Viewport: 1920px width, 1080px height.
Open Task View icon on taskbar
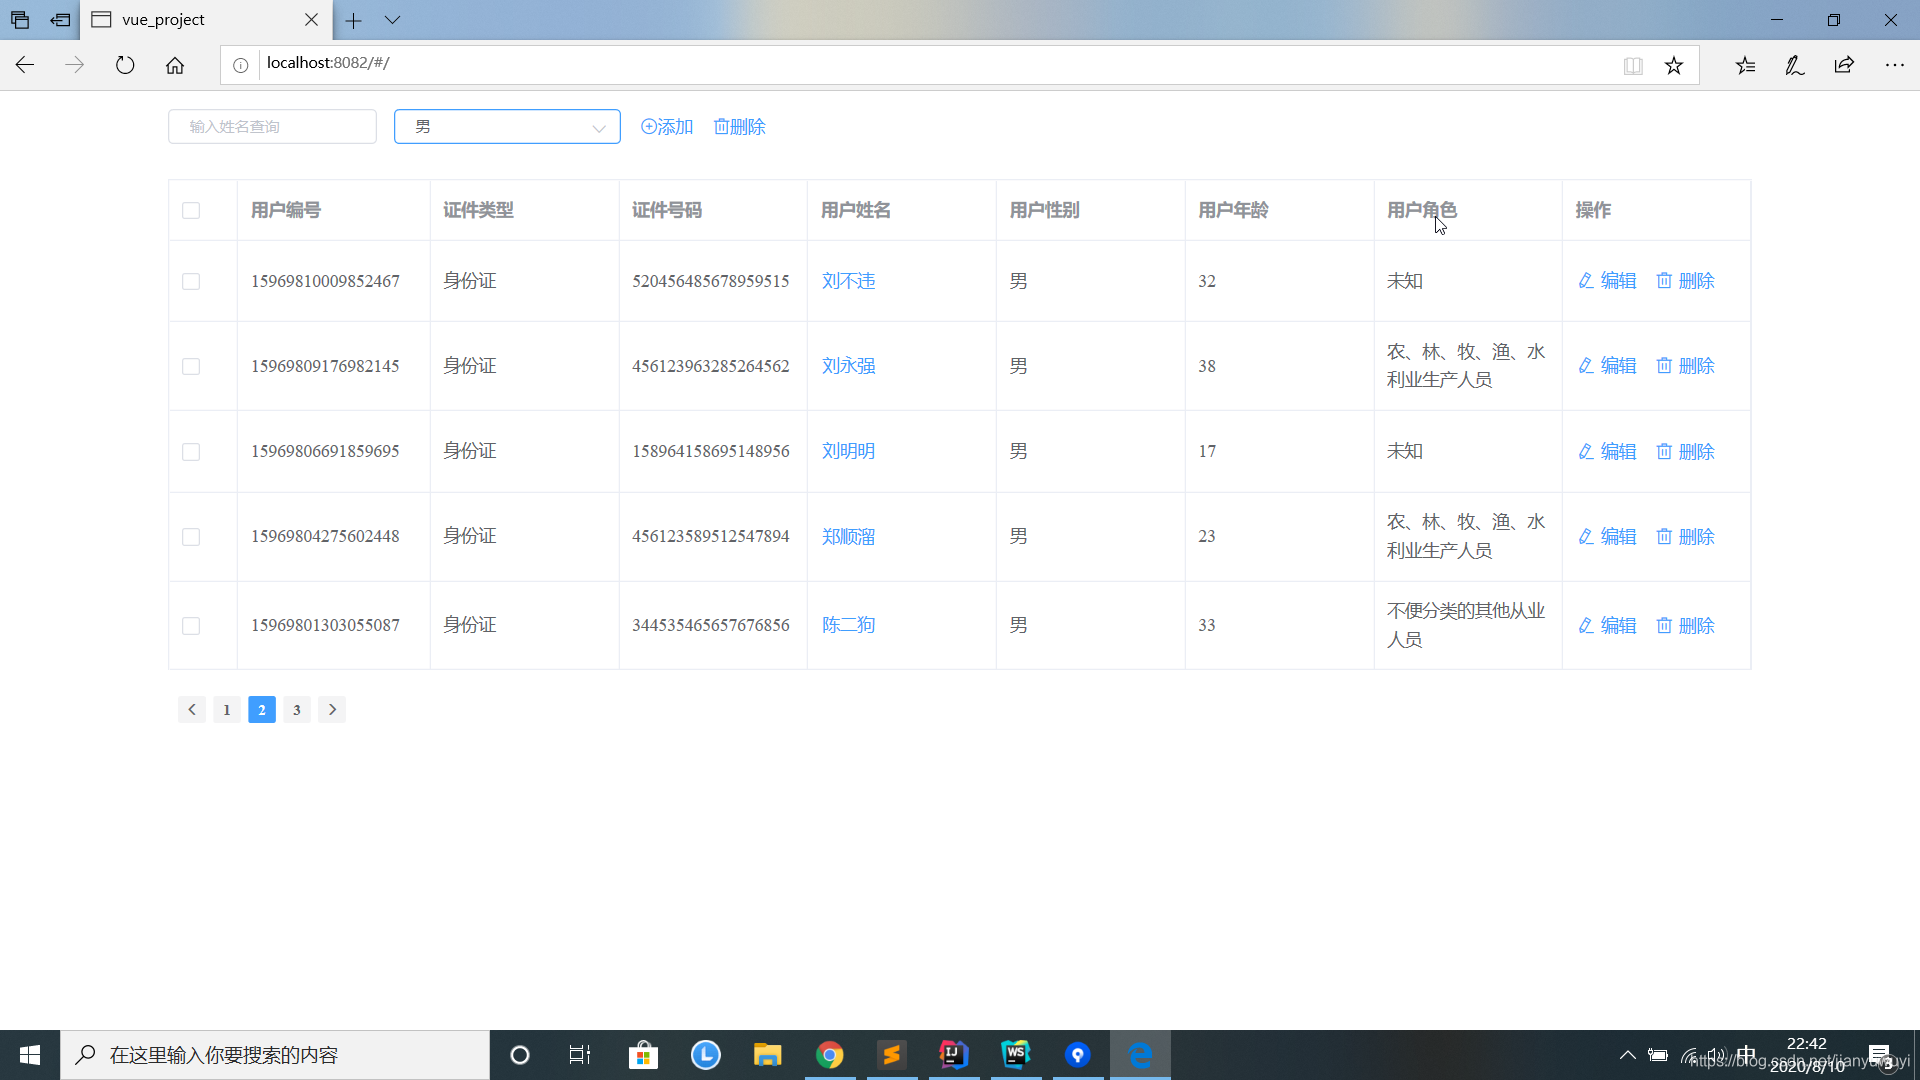[580, 1055]
